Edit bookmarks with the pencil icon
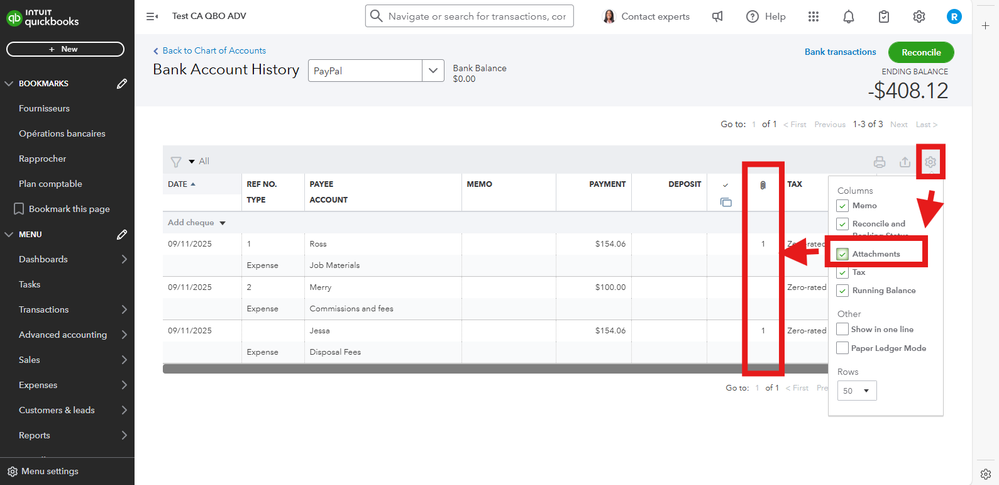Screen dimensions: 999x485 point(122,83)
